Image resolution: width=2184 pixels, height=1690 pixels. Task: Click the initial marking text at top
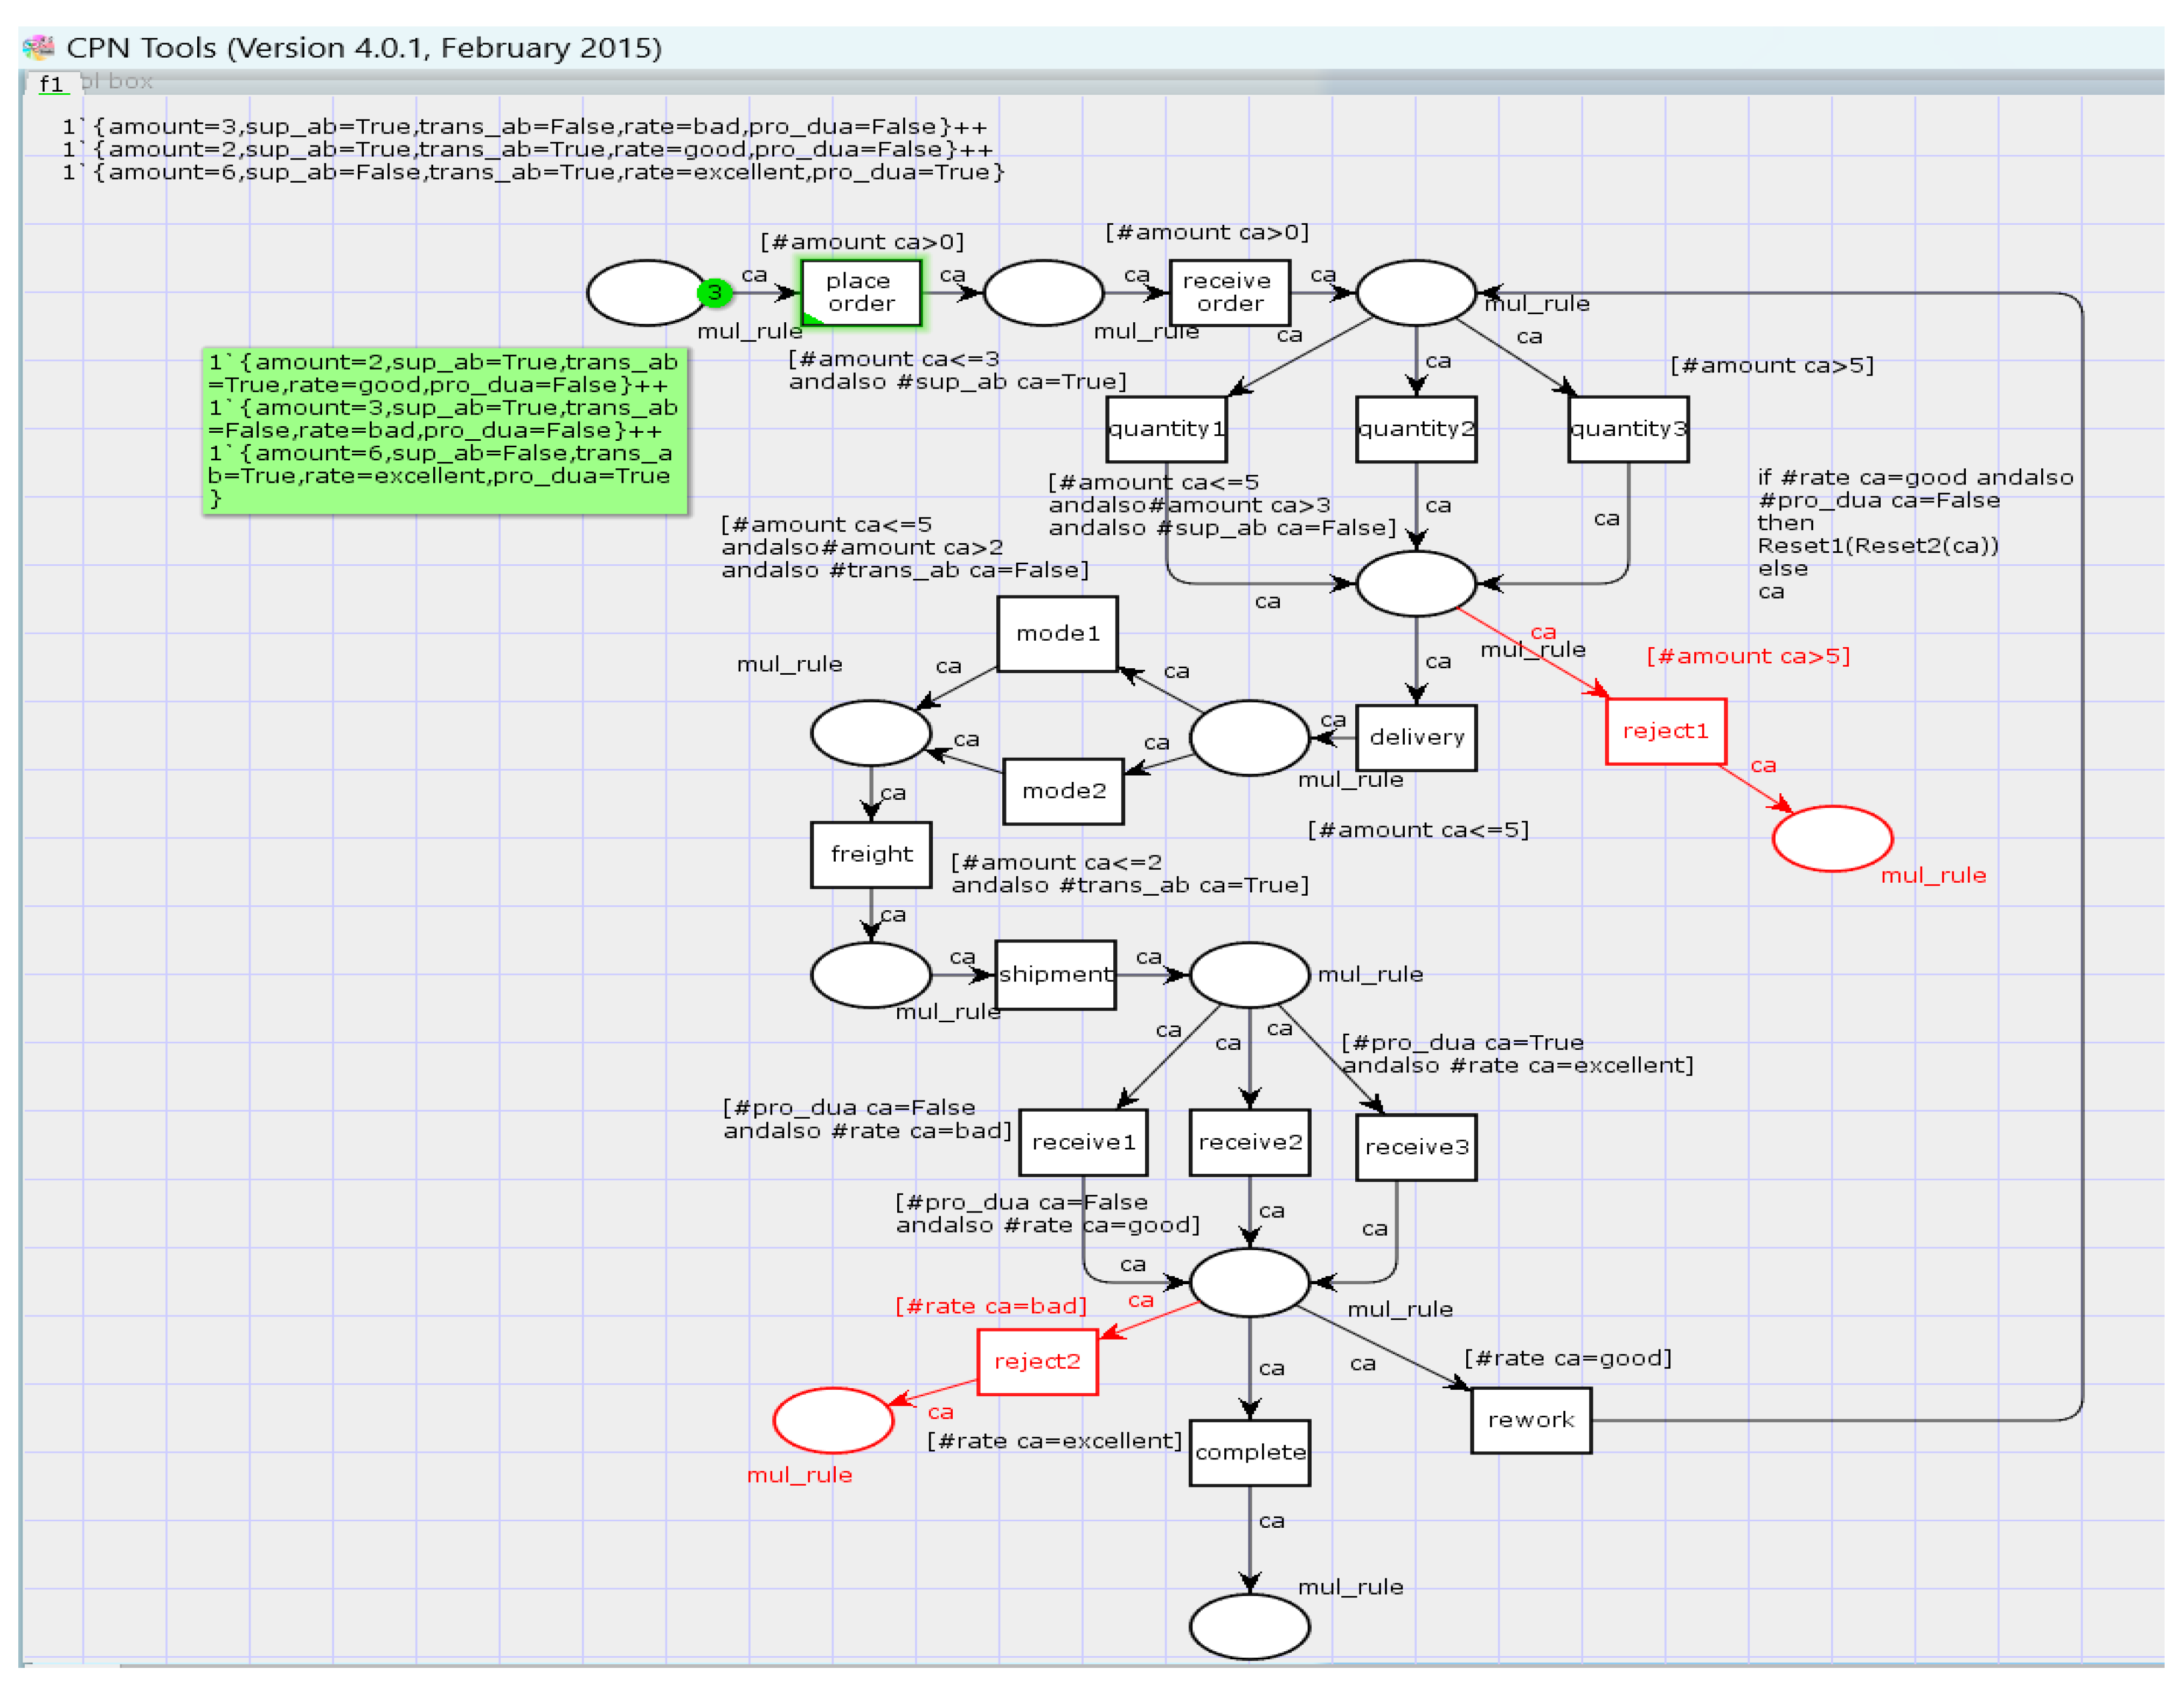pyautogui.click(x=533, y=150)
